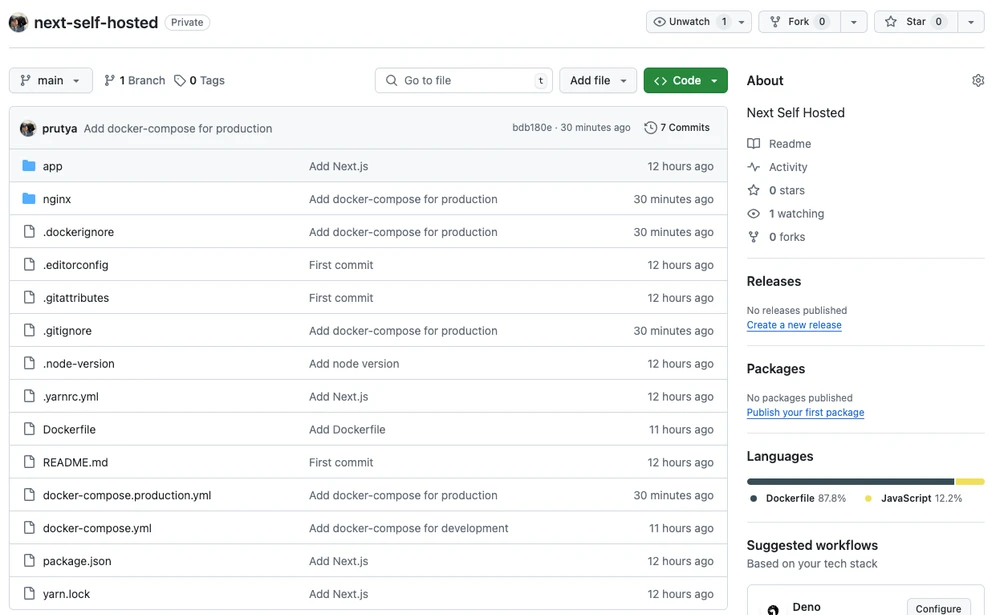Click the Activity pulse icon link

(x=754, y=167)
